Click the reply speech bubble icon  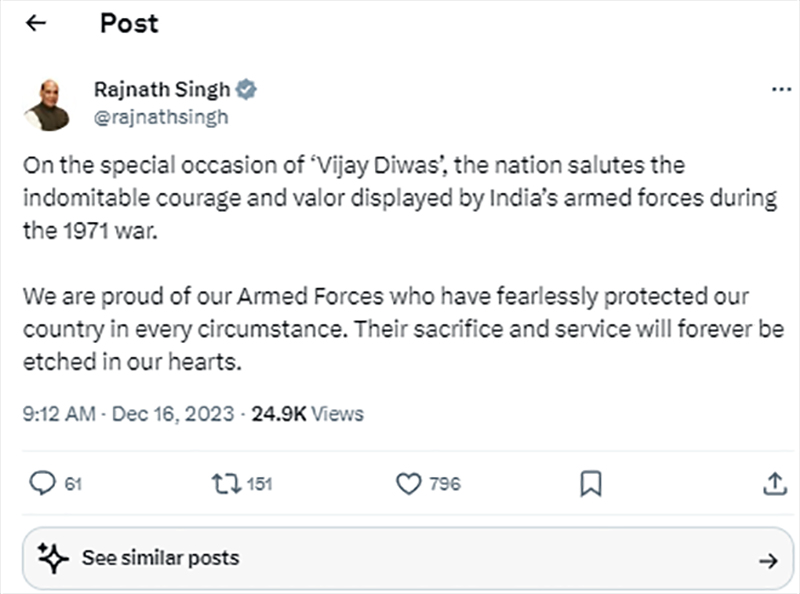41,484
